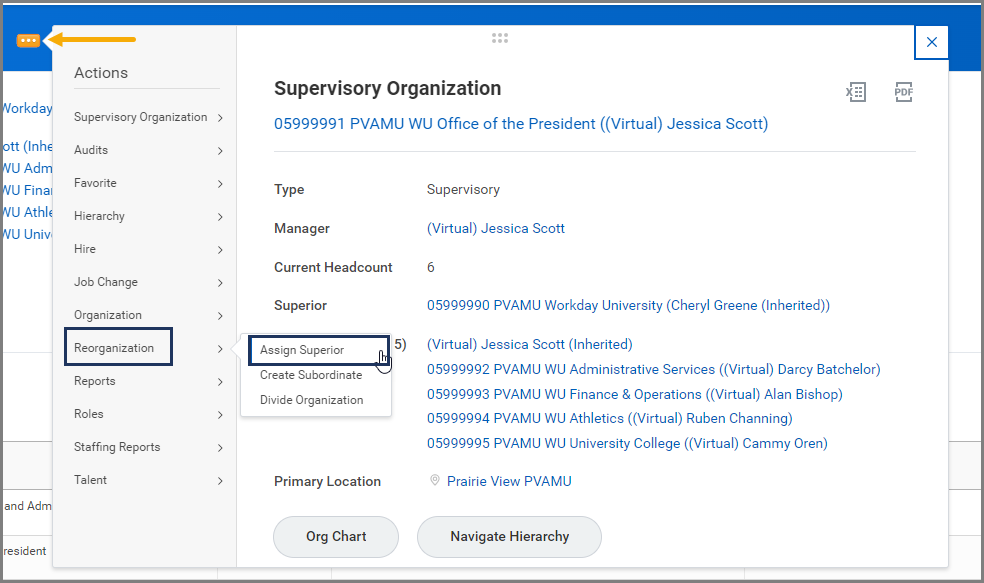The image size is (984, 583).
Task: Click the Prairie View PVAMU location link
Action: 509,481
